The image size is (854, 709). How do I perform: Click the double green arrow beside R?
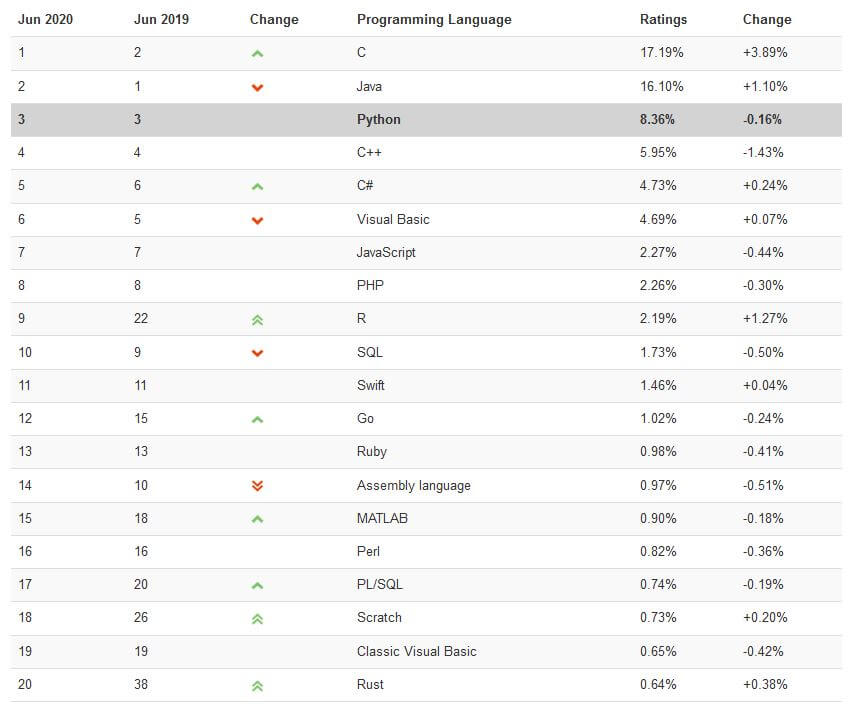[258, 320]
